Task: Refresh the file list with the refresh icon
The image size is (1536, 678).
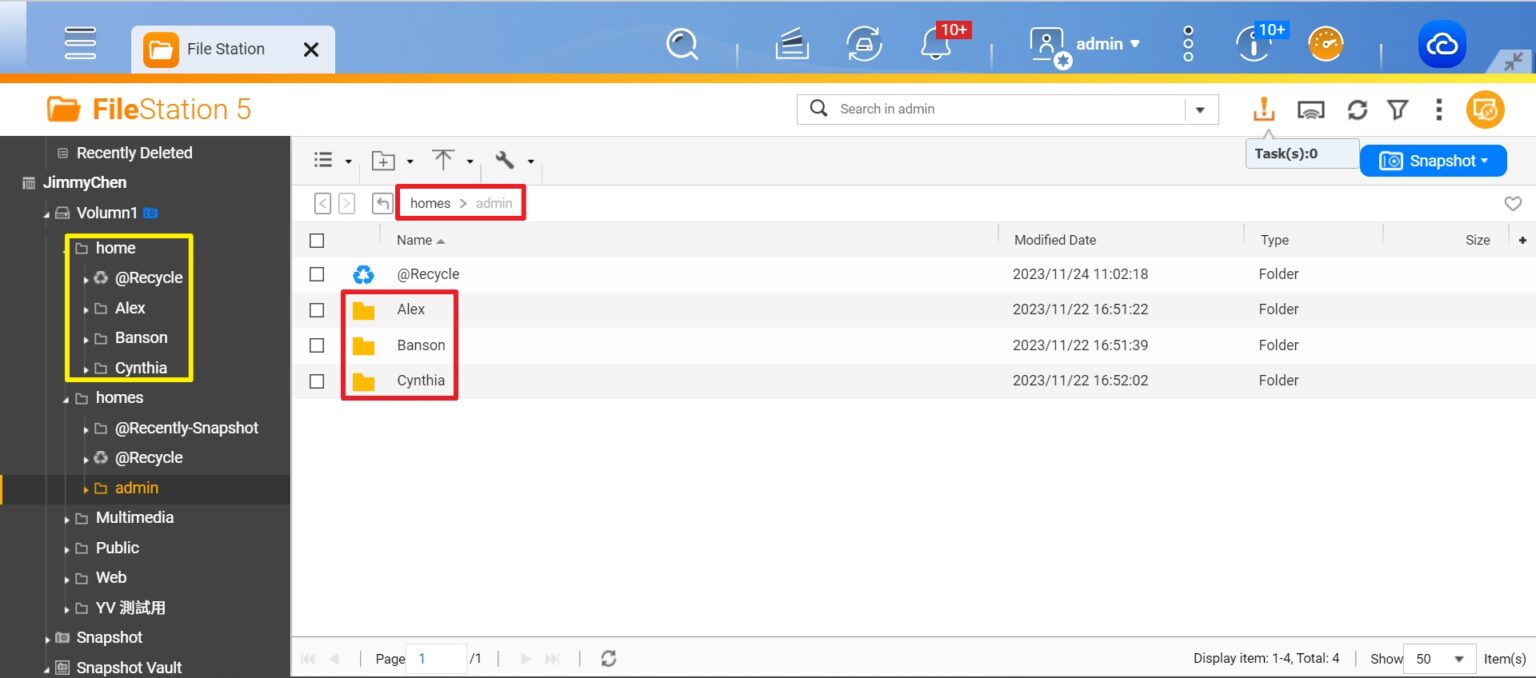Action: point(1357,109)
